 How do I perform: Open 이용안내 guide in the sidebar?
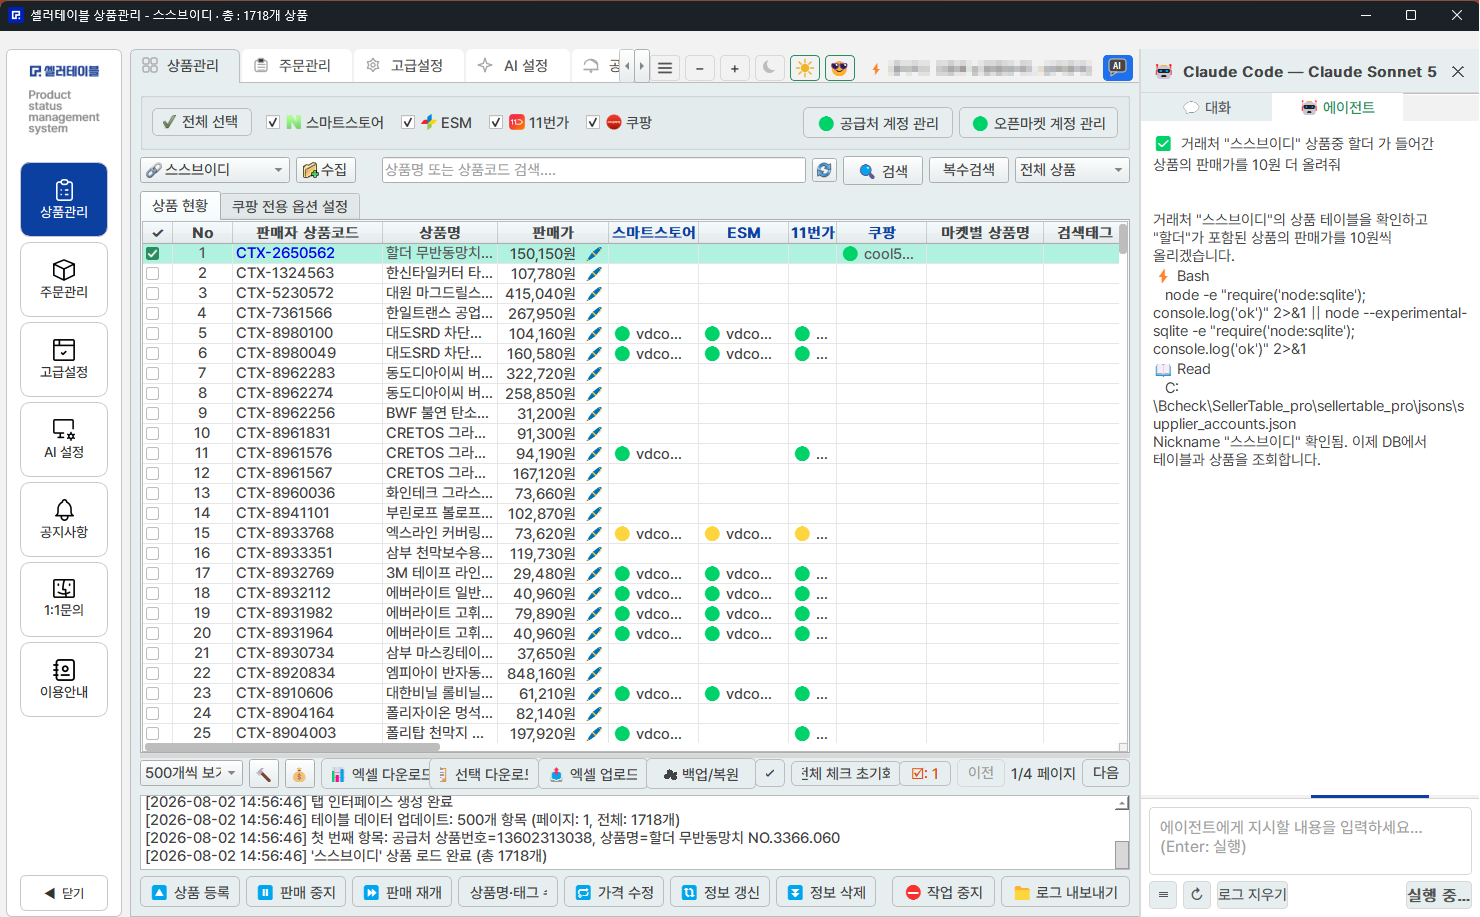click(x=64, y=679)
